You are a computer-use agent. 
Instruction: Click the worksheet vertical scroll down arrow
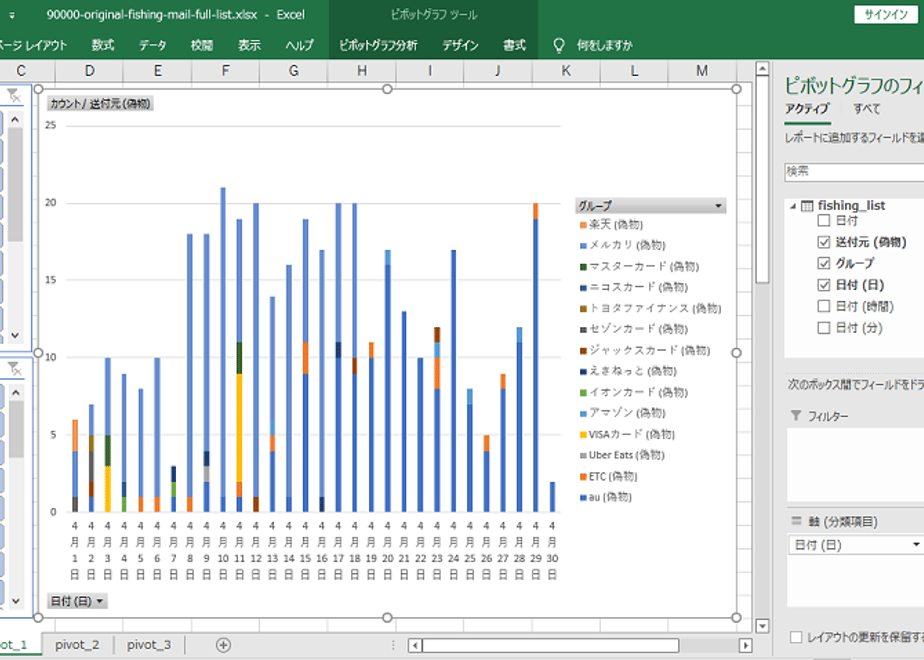pos(762,626)
